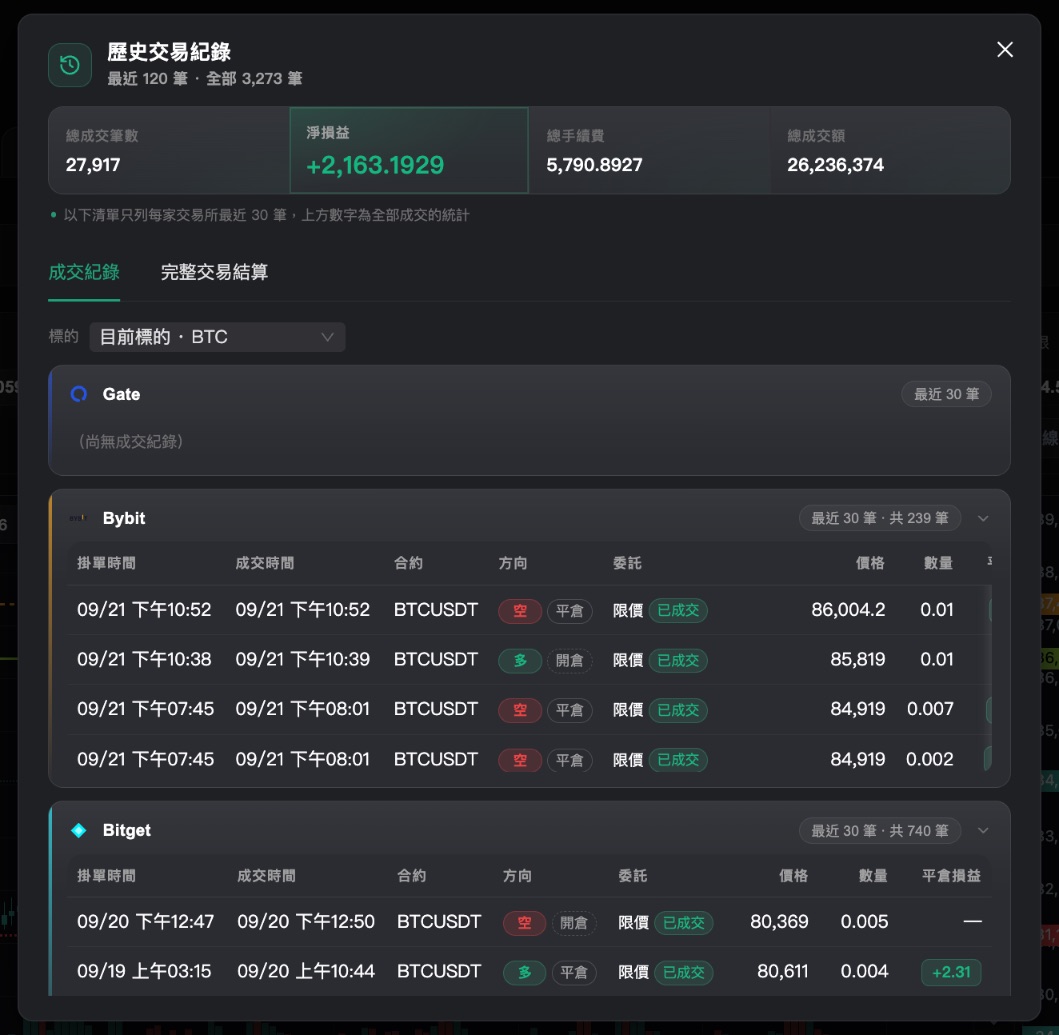Click Bybit header title text
This screenshot has width=1059, height=1035.
(124, 518)
